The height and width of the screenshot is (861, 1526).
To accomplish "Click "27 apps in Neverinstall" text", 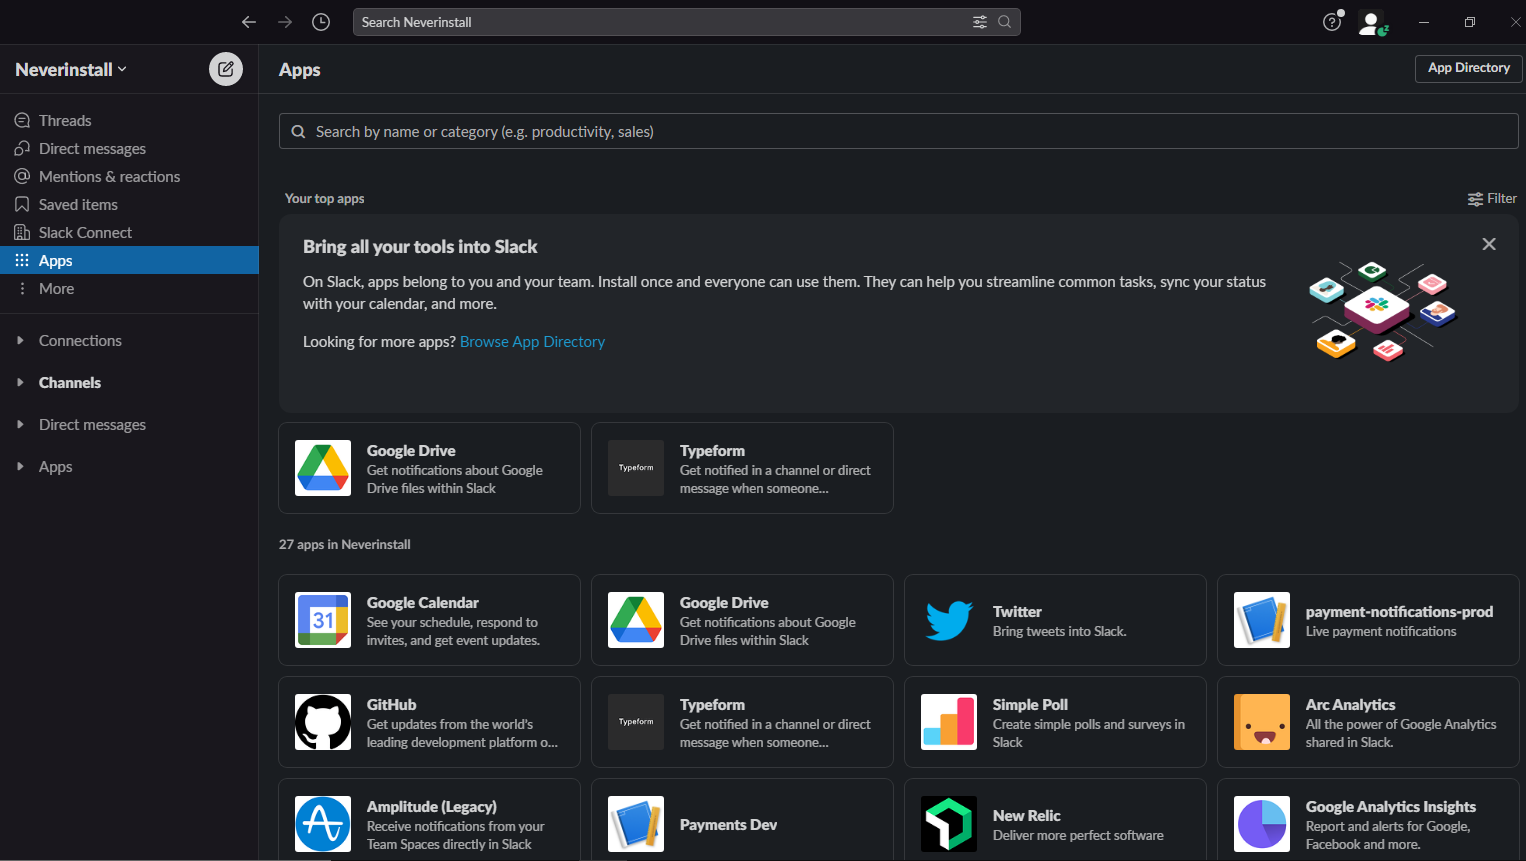I will [345, 544].
